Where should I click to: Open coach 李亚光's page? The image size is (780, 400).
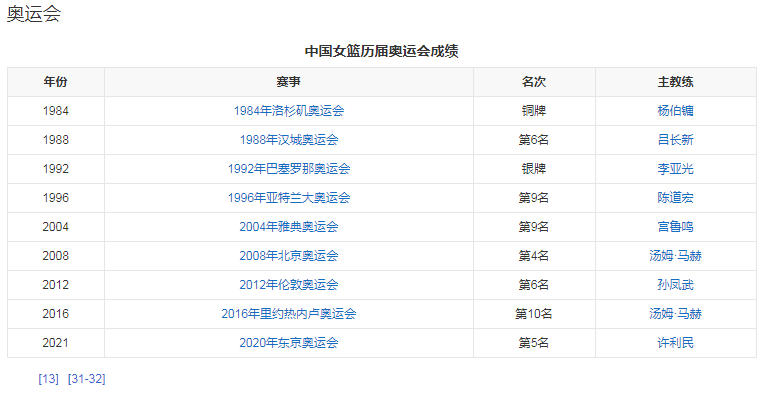click(675, 169)
